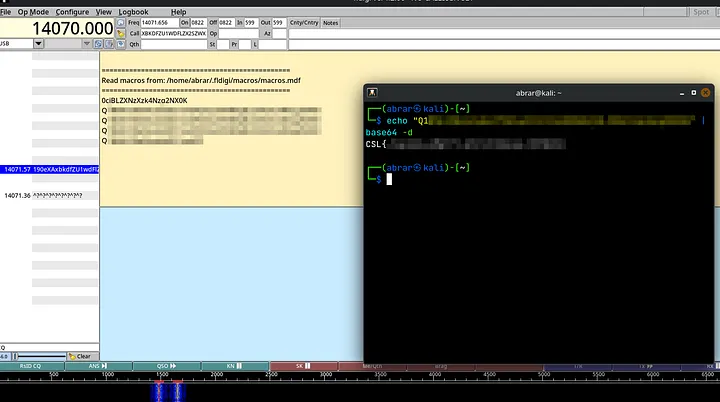Click the Qth input field
This screenshot has width=720, height=402.
tap(174, 44)
